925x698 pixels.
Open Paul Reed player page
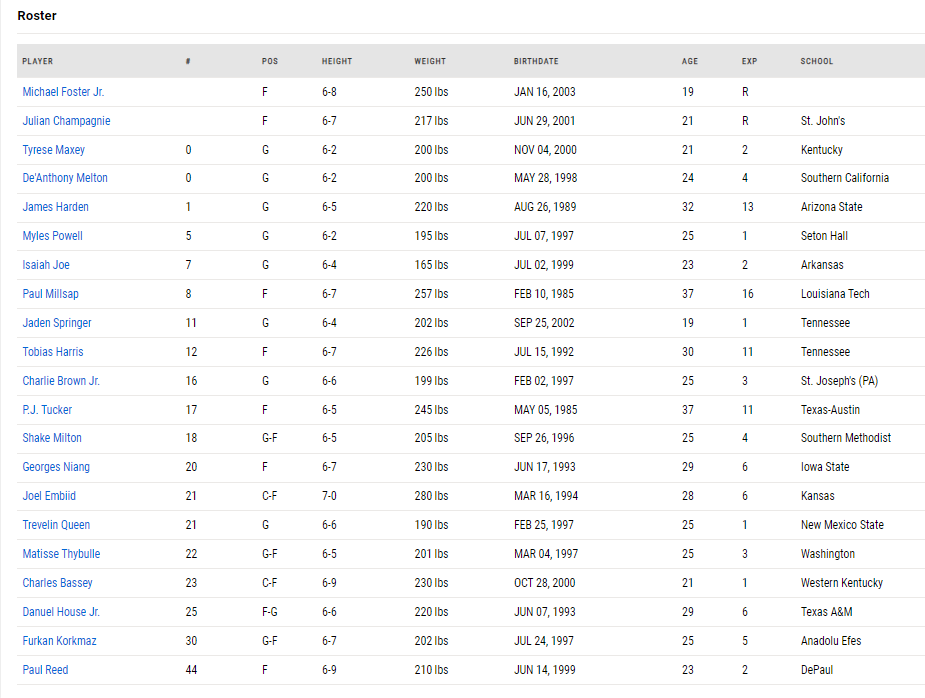pyautogui.click(x=45, y=670)
